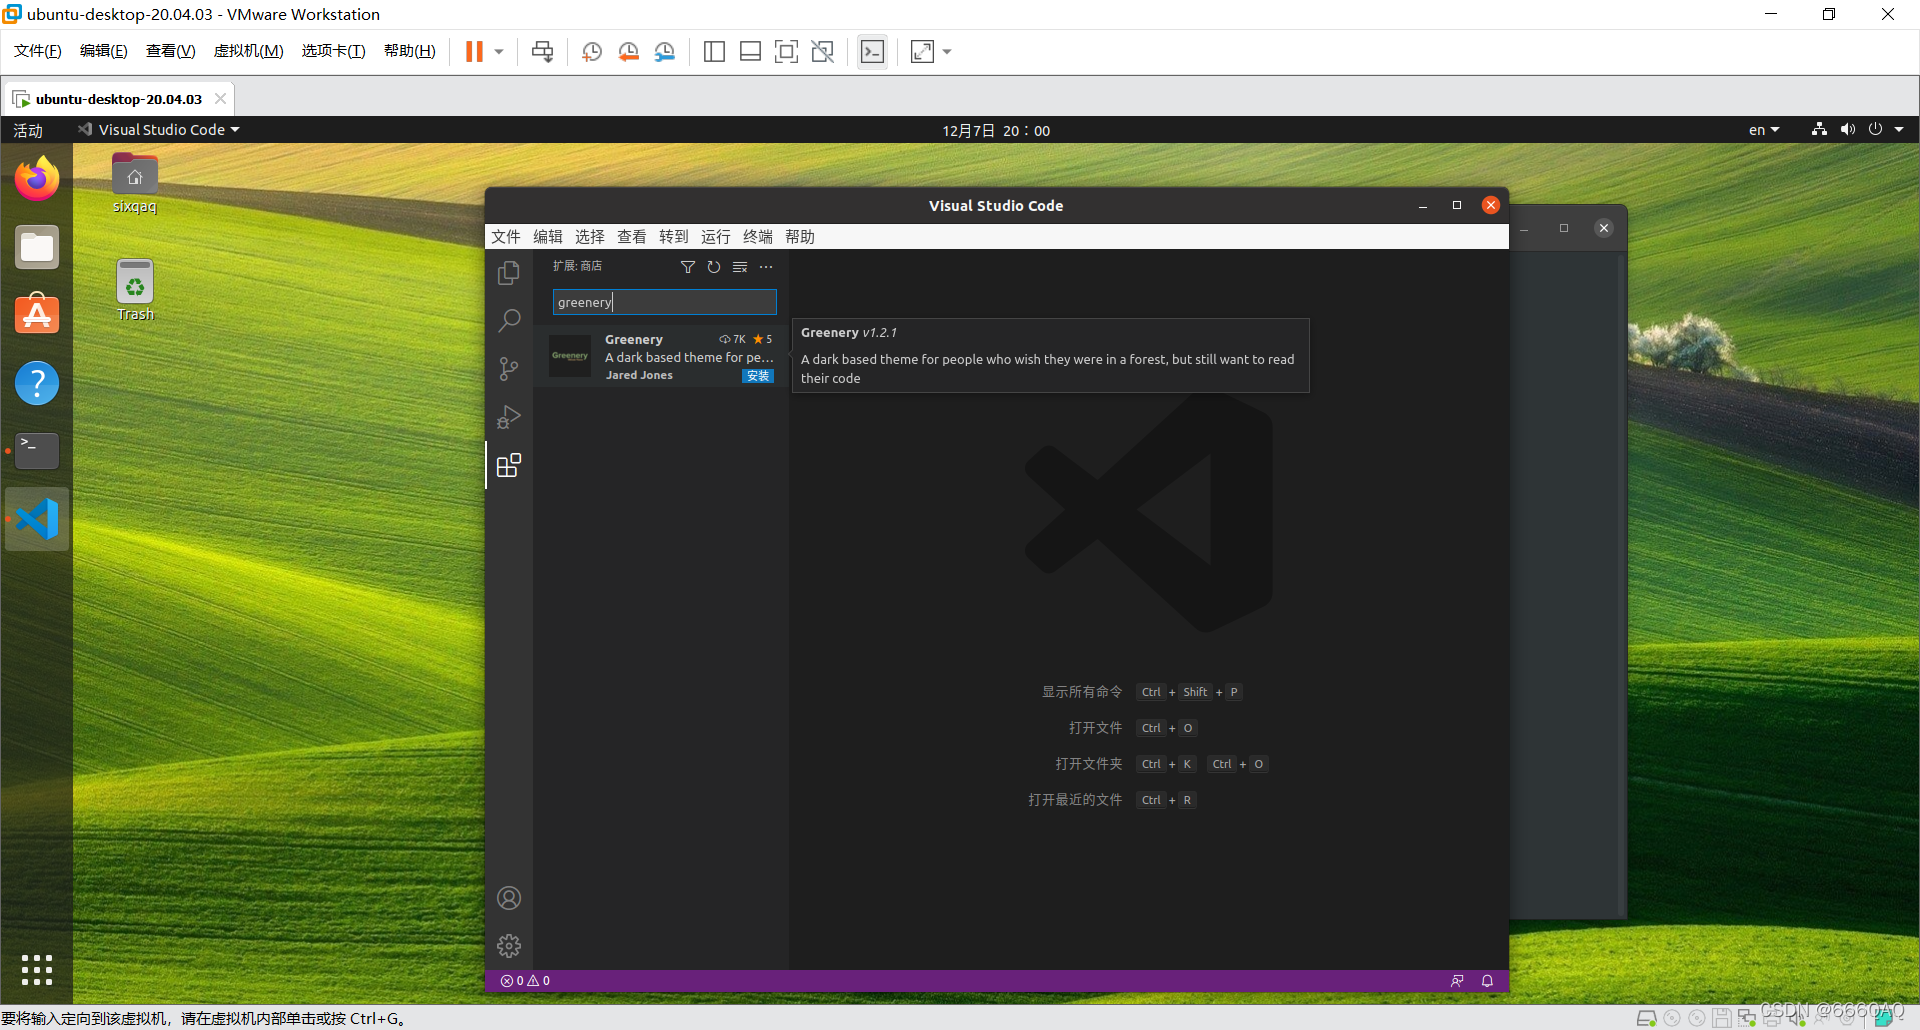Click the VS Code dock icon
Viewport: 1920px width, 1030px height.
click(x=37, y=519)
